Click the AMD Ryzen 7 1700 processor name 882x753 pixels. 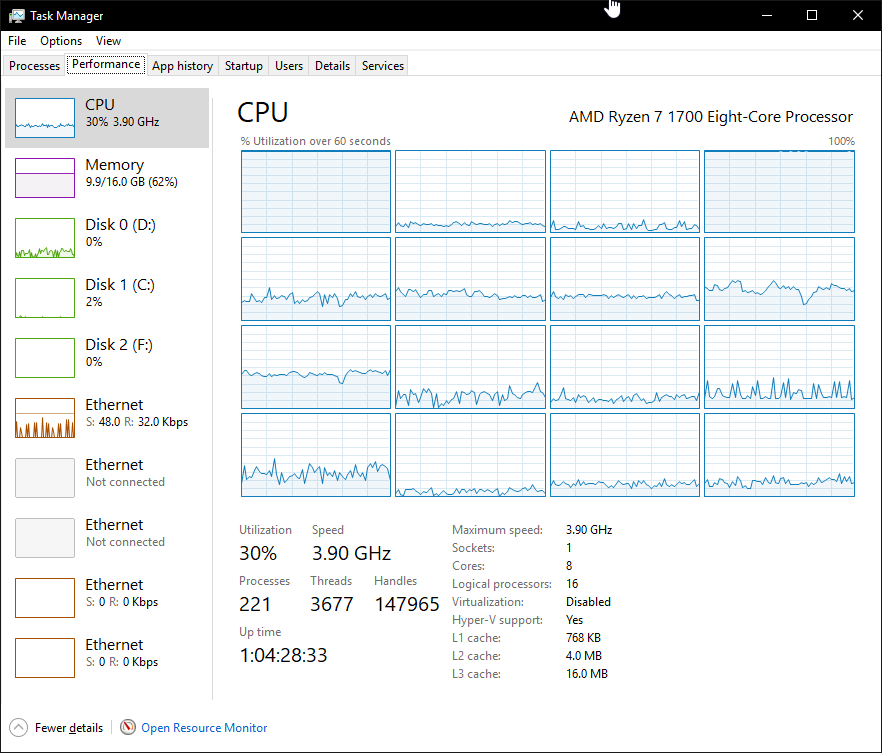[710, 116]
